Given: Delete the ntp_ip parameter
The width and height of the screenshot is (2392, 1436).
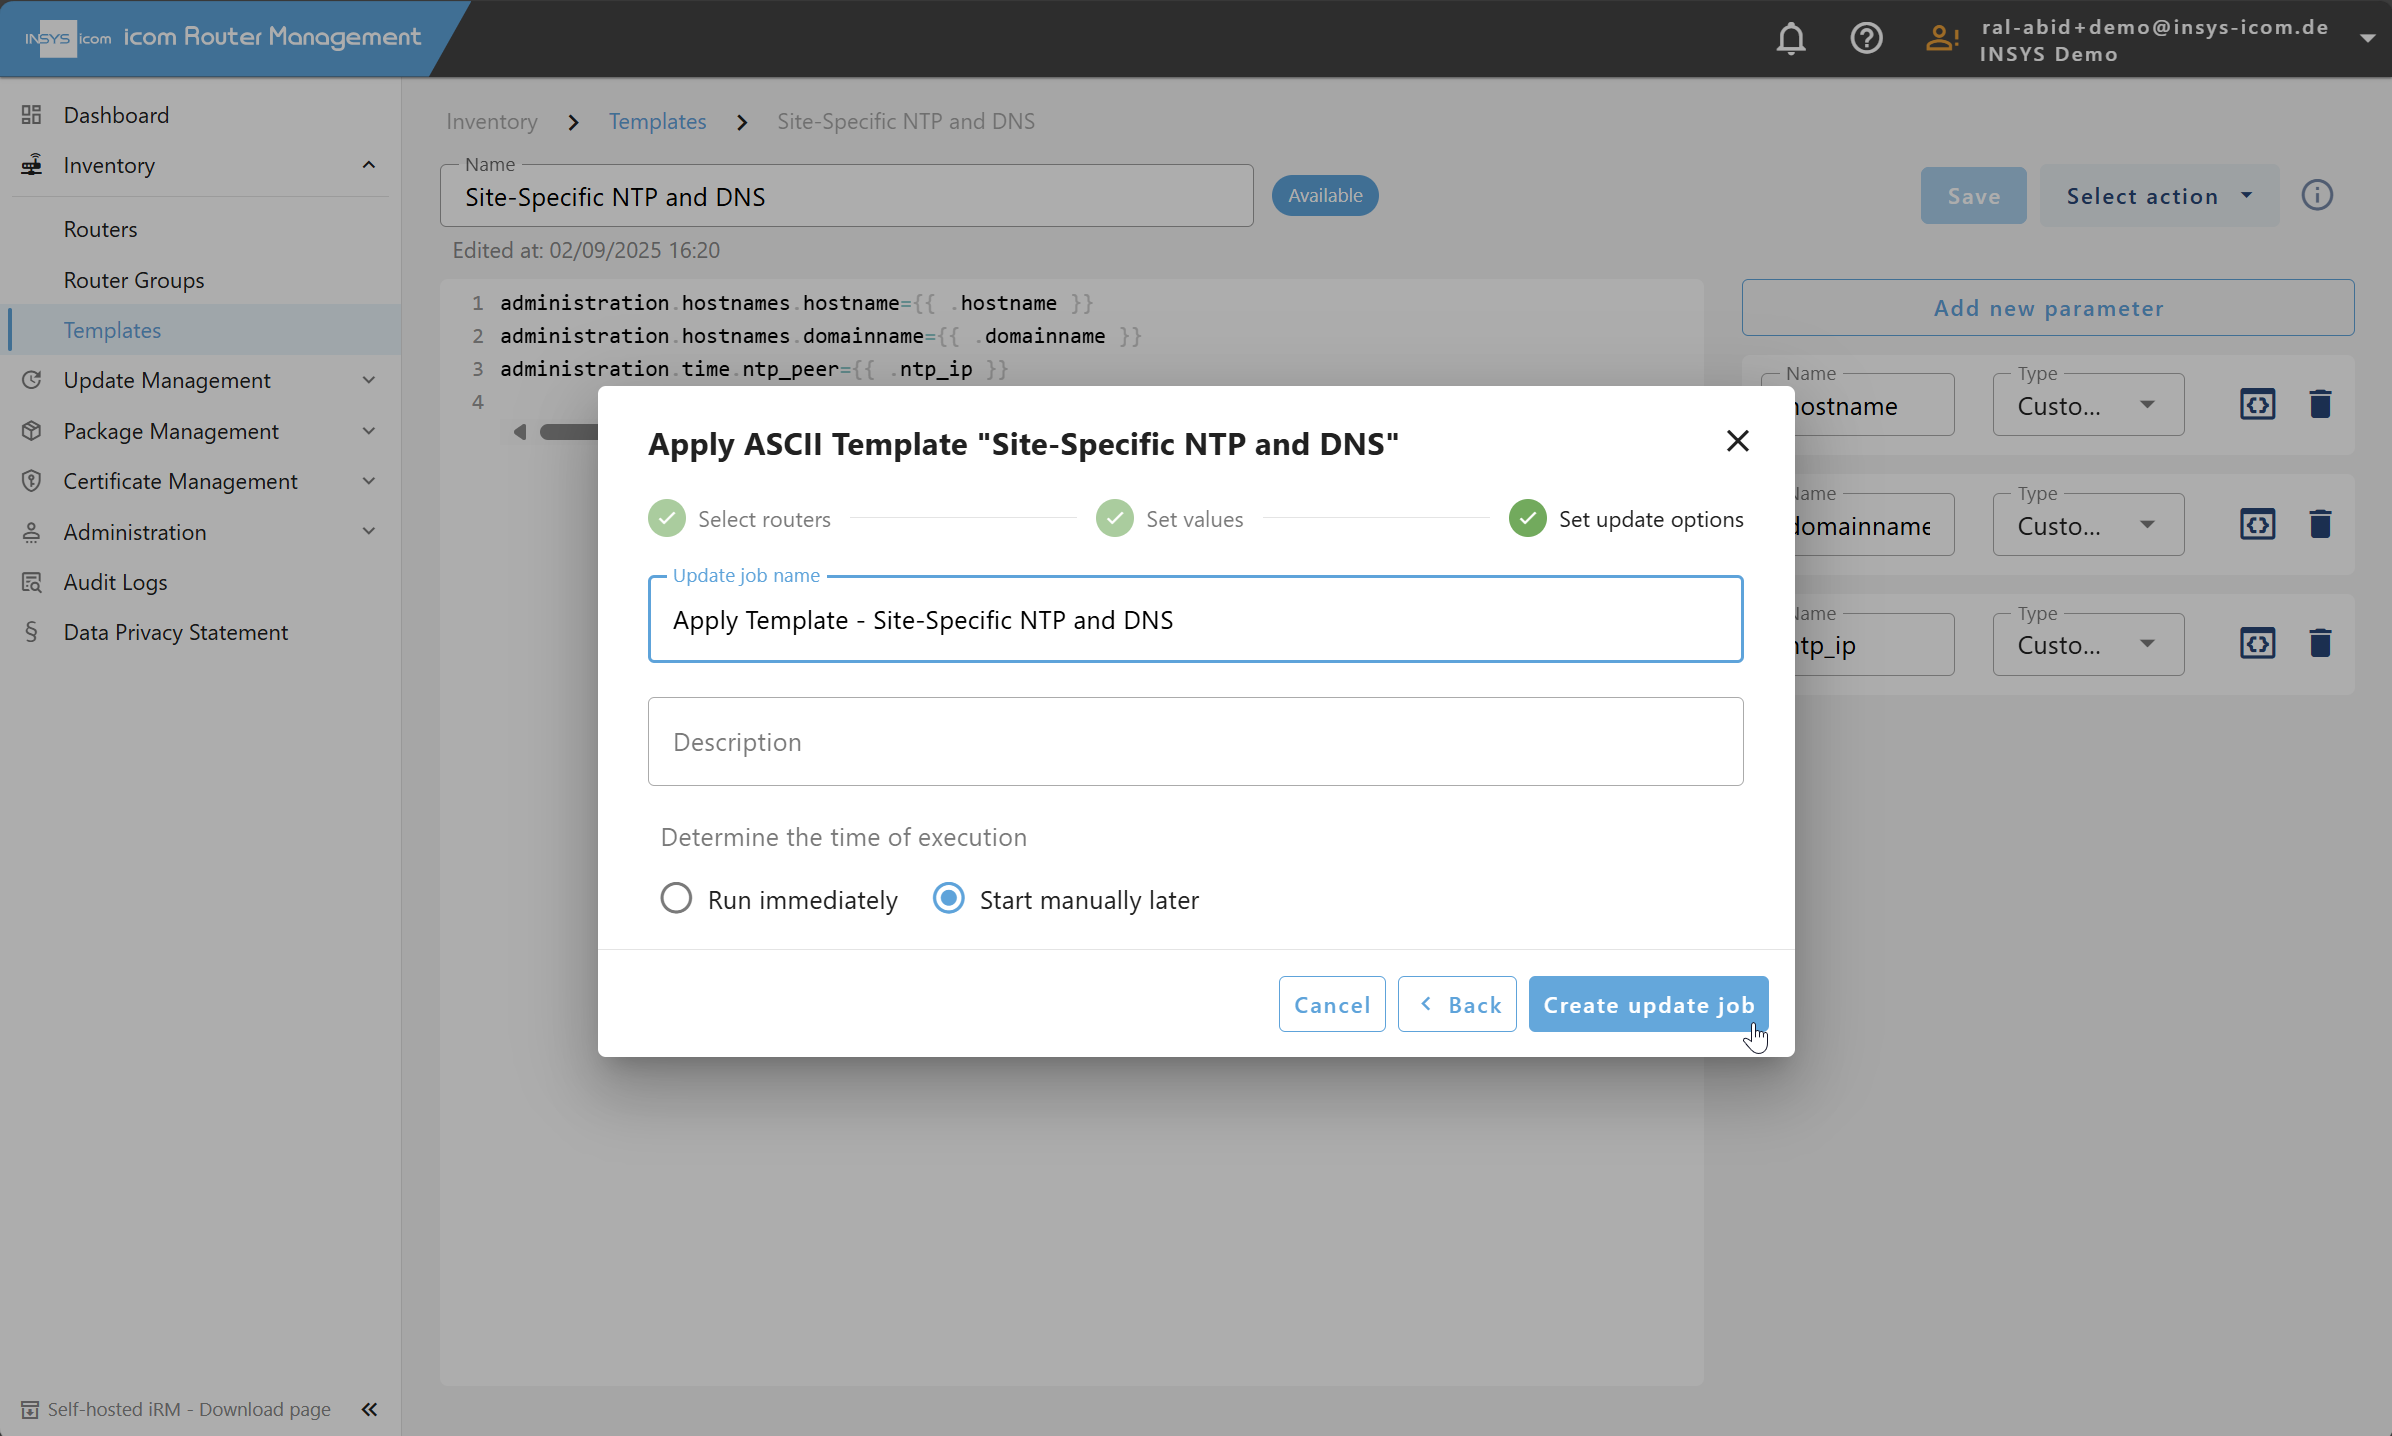Looking at the screenshot, I should click(x=2320, y=643).
